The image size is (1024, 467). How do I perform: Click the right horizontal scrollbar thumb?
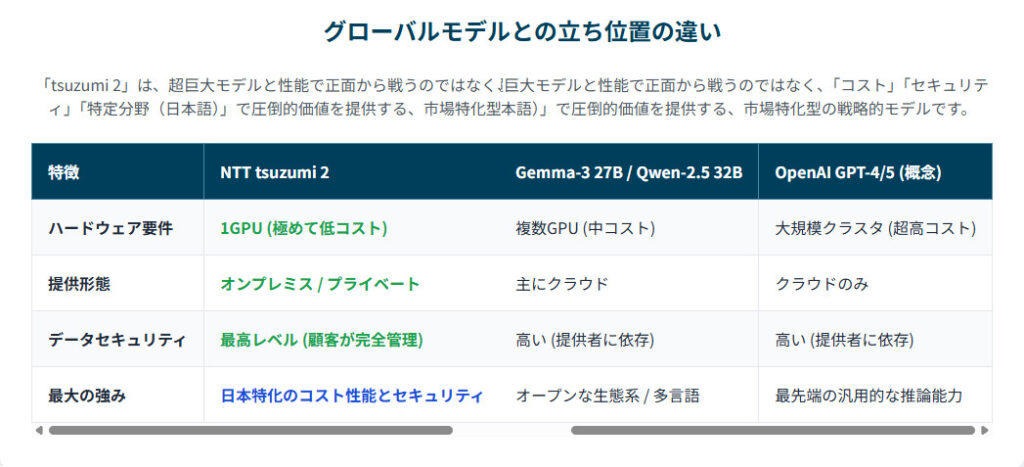coord(772,431)
